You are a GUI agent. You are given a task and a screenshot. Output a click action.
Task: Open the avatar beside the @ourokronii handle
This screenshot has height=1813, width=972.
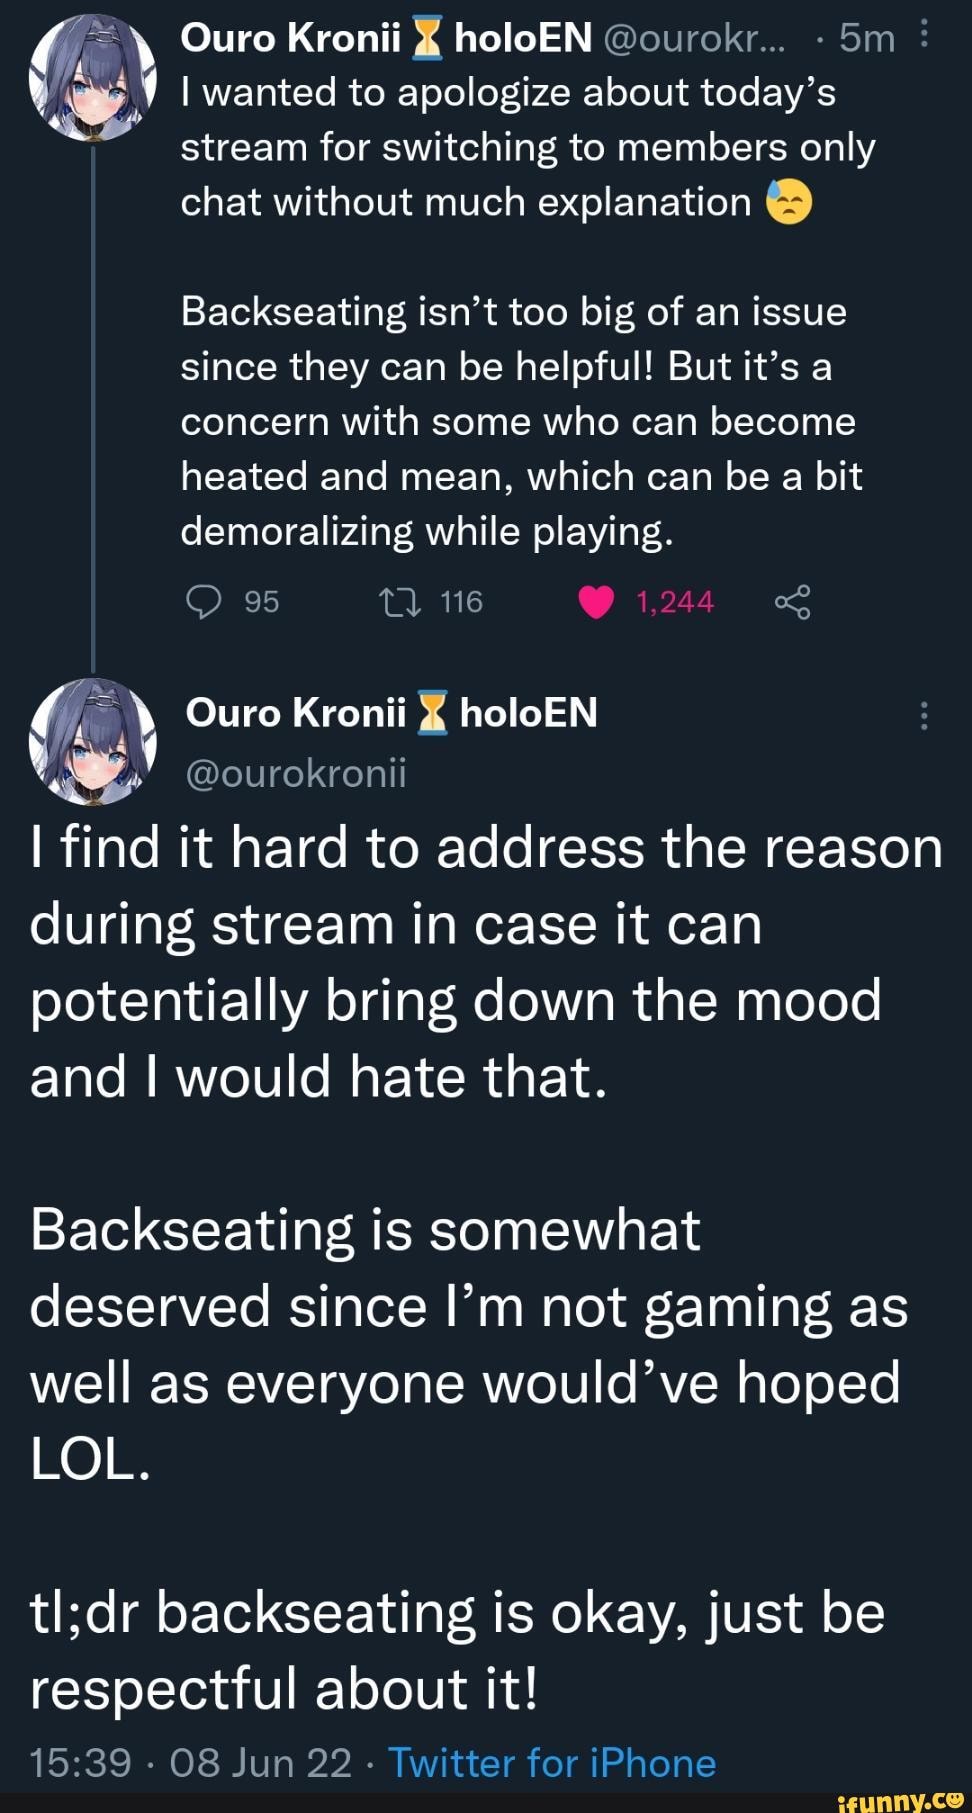tap(92, 742)
